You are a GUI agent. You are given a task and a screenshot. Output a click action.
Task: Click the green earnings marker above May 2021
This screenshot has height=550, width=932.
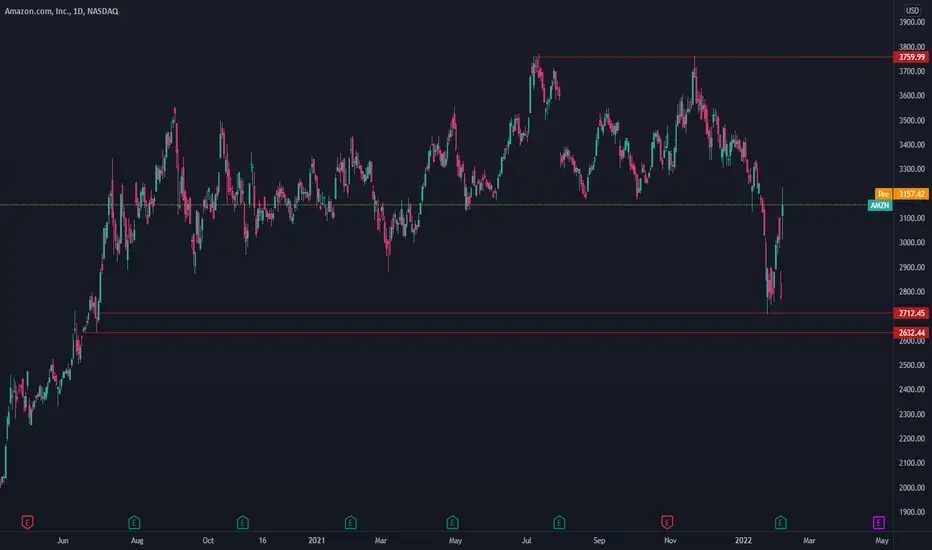click(452, 523)
